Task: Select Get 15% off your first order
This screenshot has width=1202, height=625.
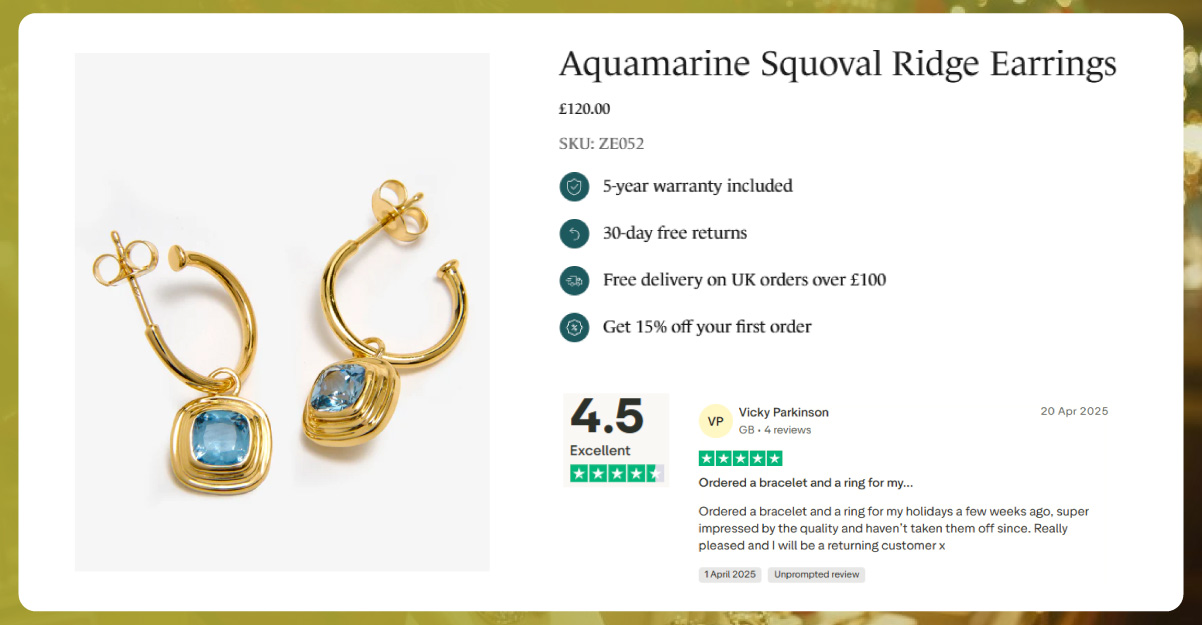Action: 707,327
